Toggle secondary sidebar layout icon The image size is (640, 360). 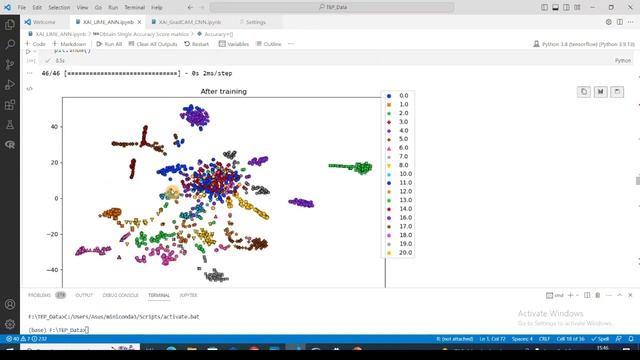(x=567, y=7)
